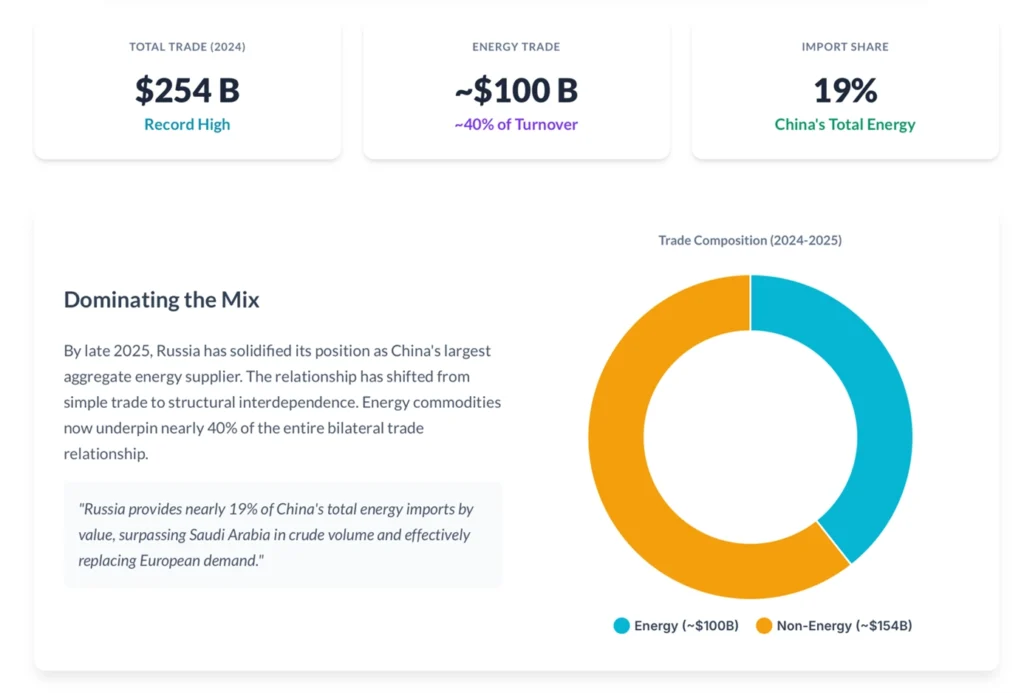The width and height of the screenshot is (1024, 693).
Task: Click the ~40% of Turnover label
Action: tap(516, 125)
